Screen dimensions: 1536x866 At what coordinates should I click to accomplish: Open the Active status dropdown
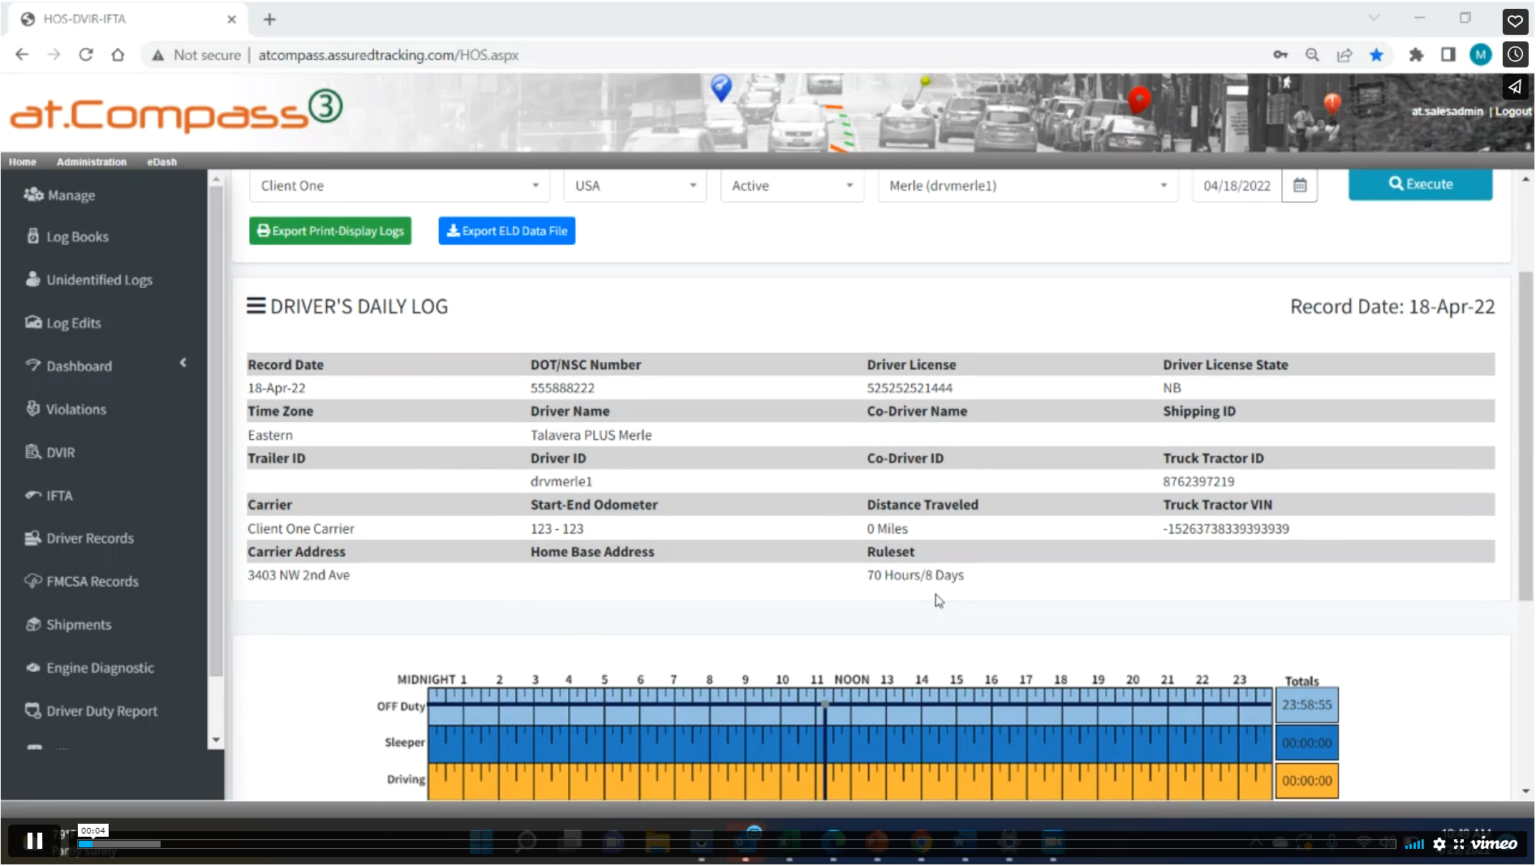[791, 185]
